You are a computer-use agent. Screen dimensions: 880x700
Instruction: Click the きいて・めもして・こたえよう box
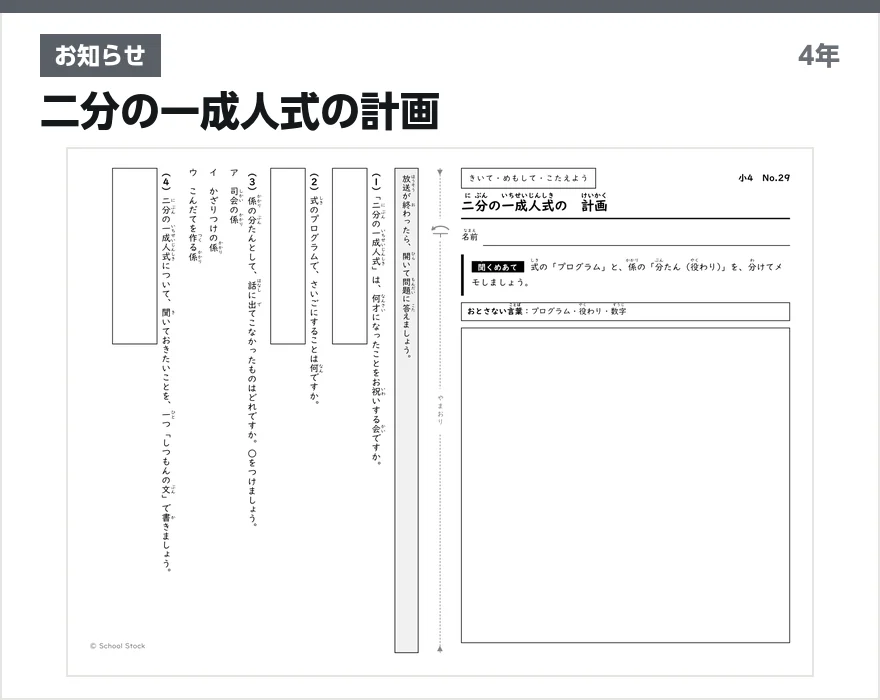point(528,178)
